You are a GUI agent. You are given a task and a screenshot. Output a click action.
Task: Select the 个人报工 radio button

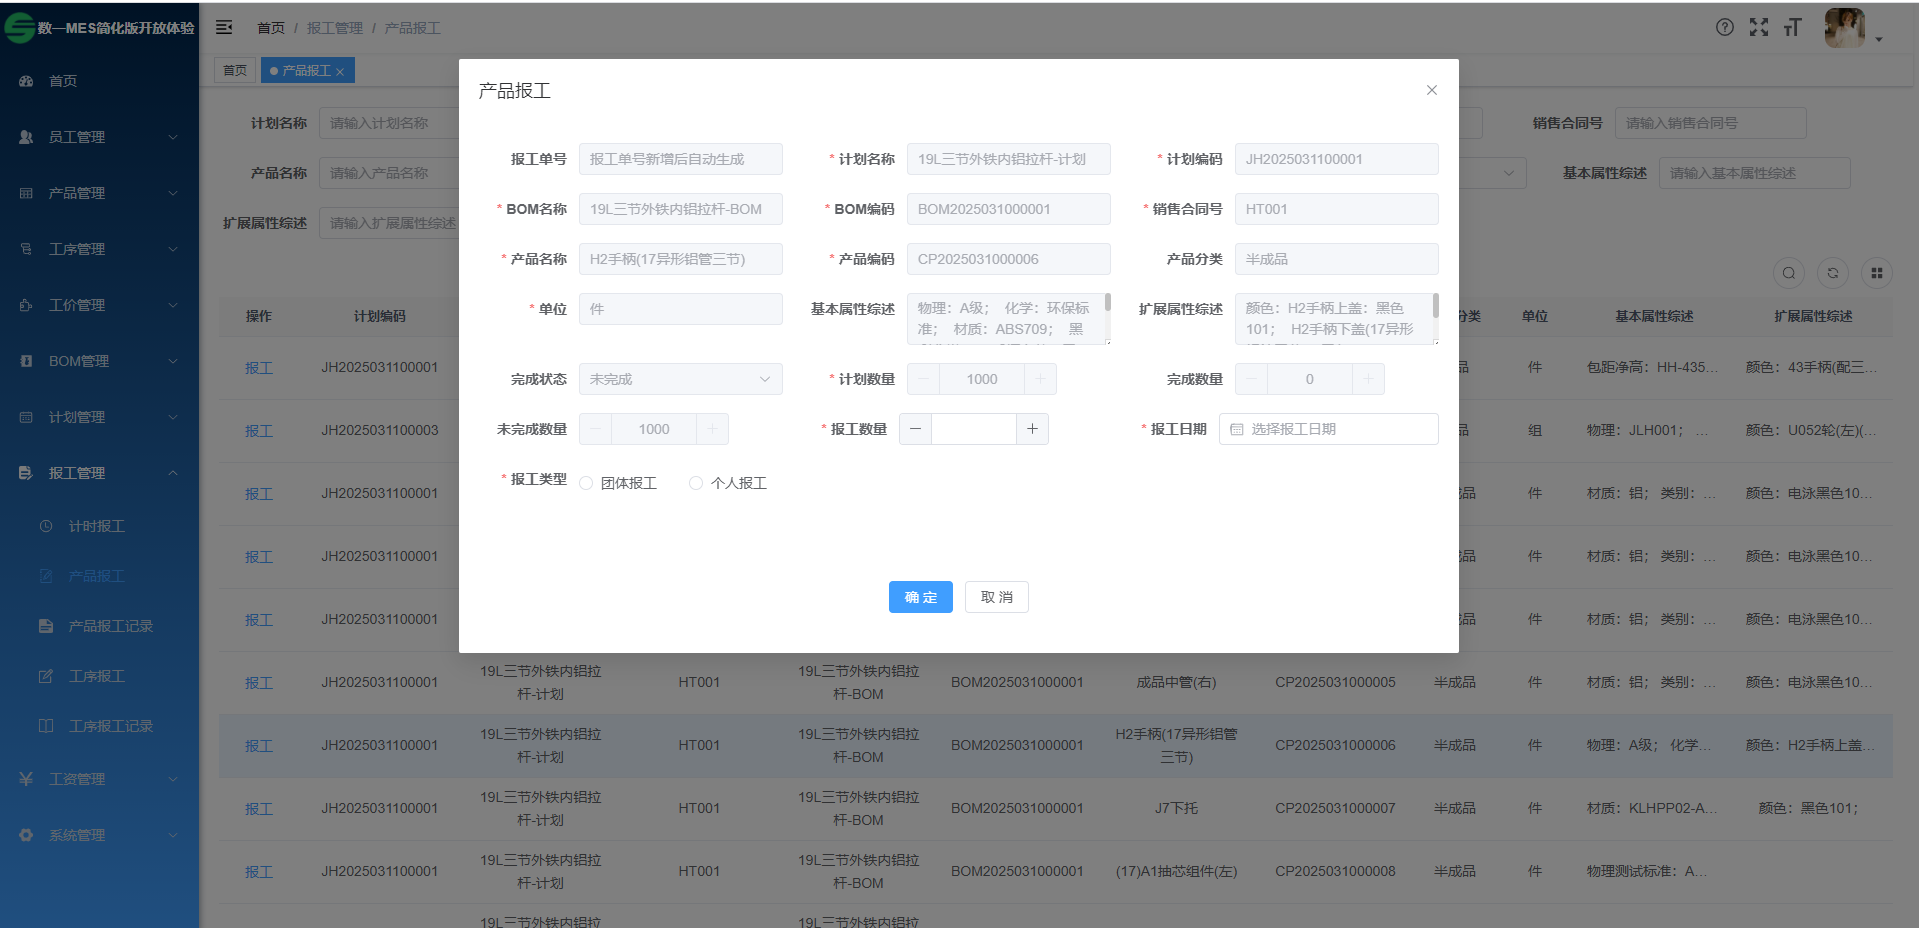(x=696, y=484)
